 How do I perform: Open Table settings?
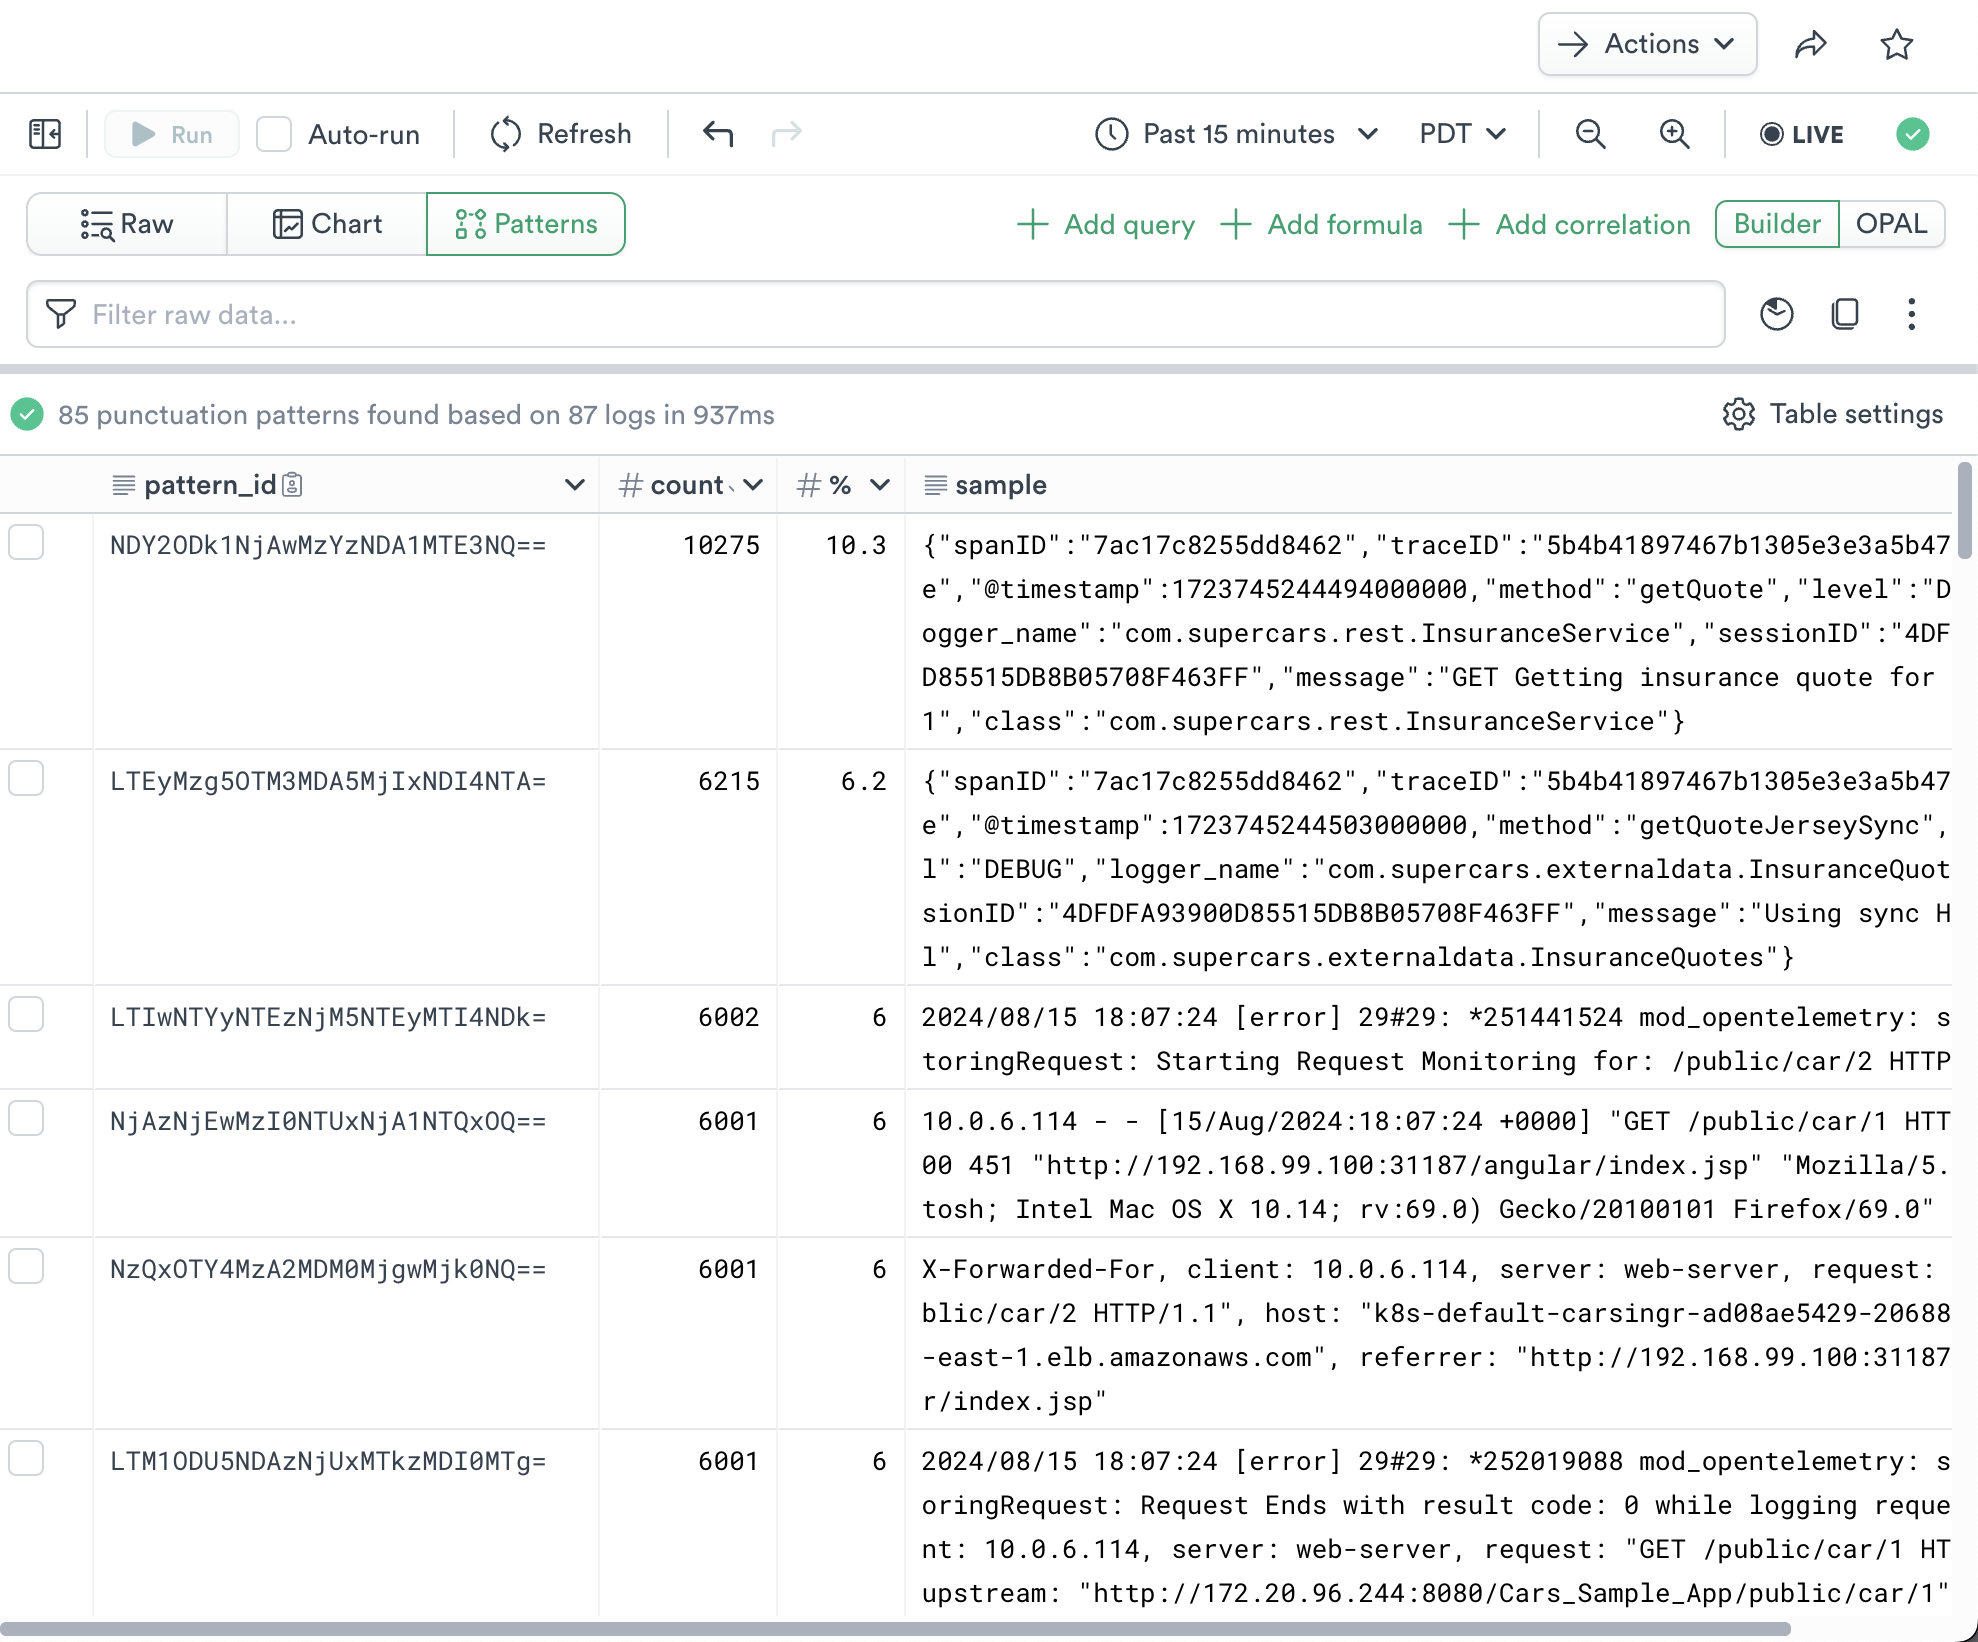[x=1833, y=414]
